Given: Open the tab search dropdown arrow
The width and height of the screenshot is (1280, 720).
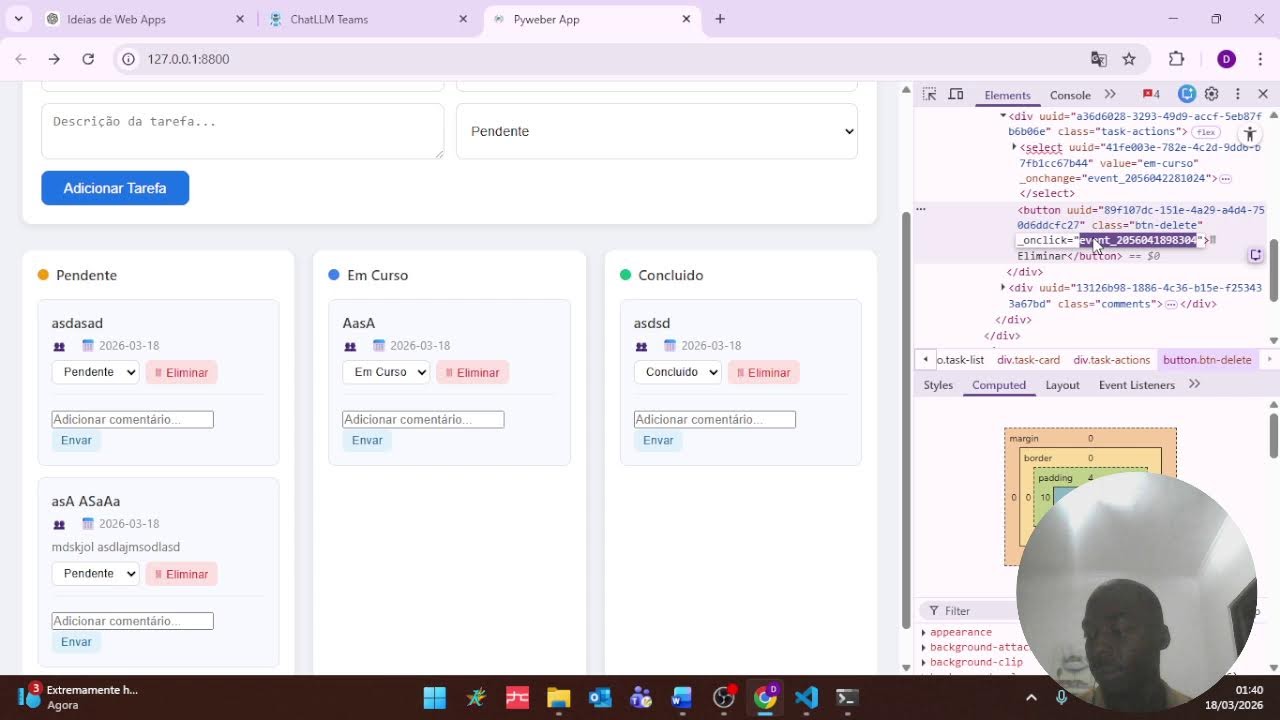Looking at the screenshot, I should click(18, 19).
